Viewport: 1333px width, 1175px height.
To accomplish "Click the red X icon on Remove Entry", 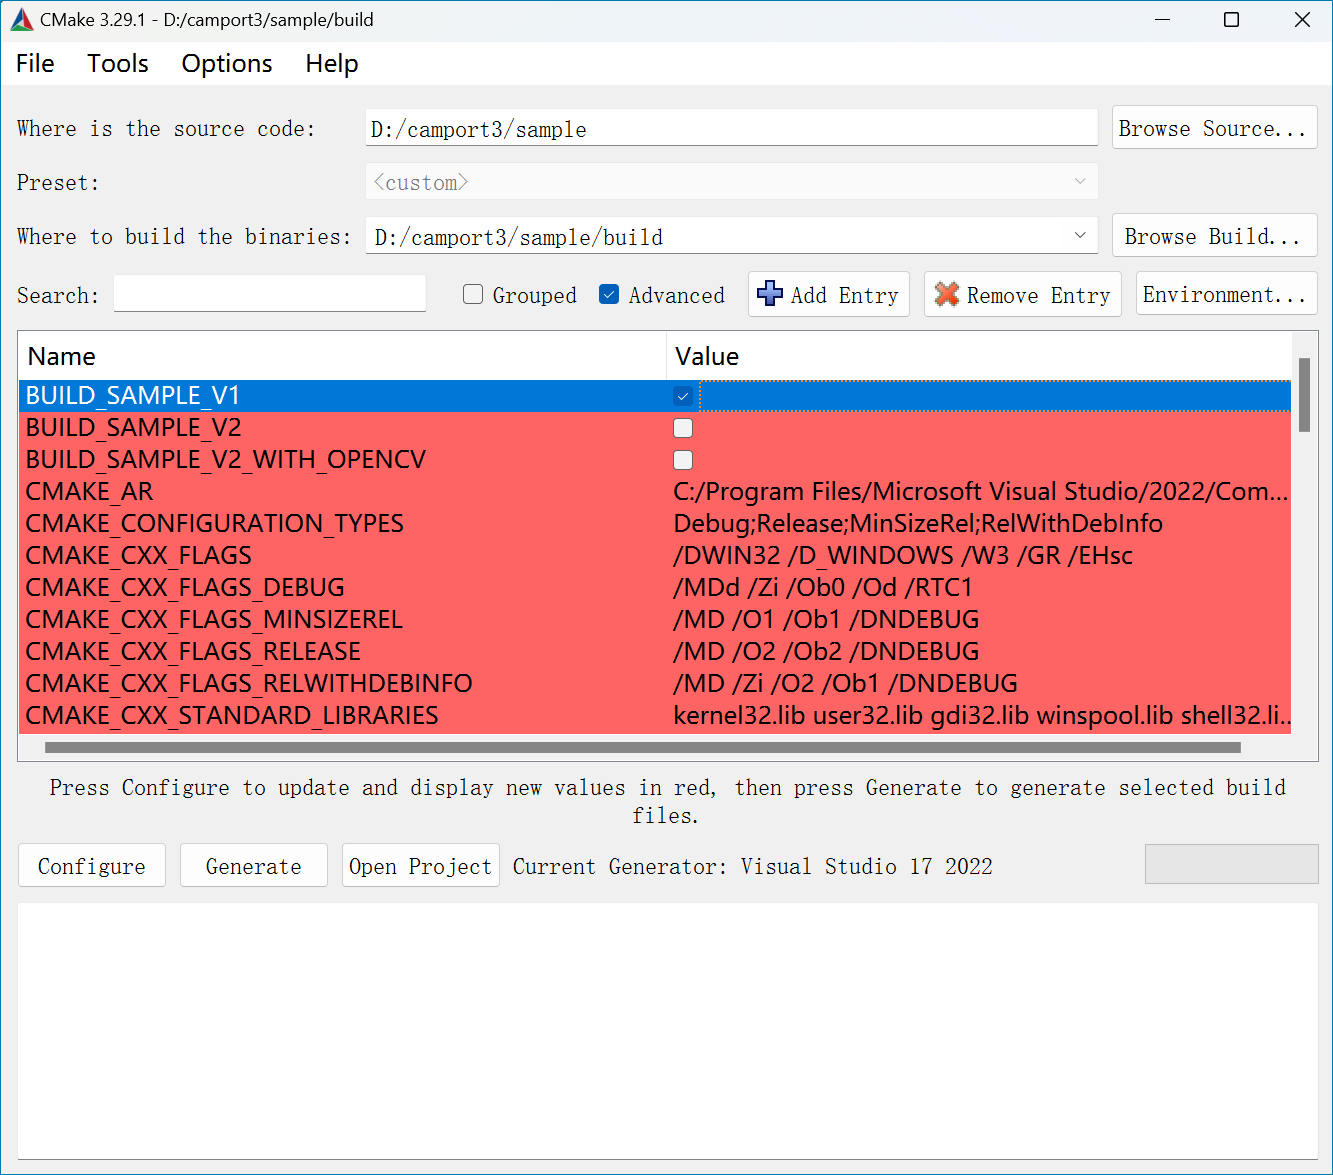I will pos(946,294).
